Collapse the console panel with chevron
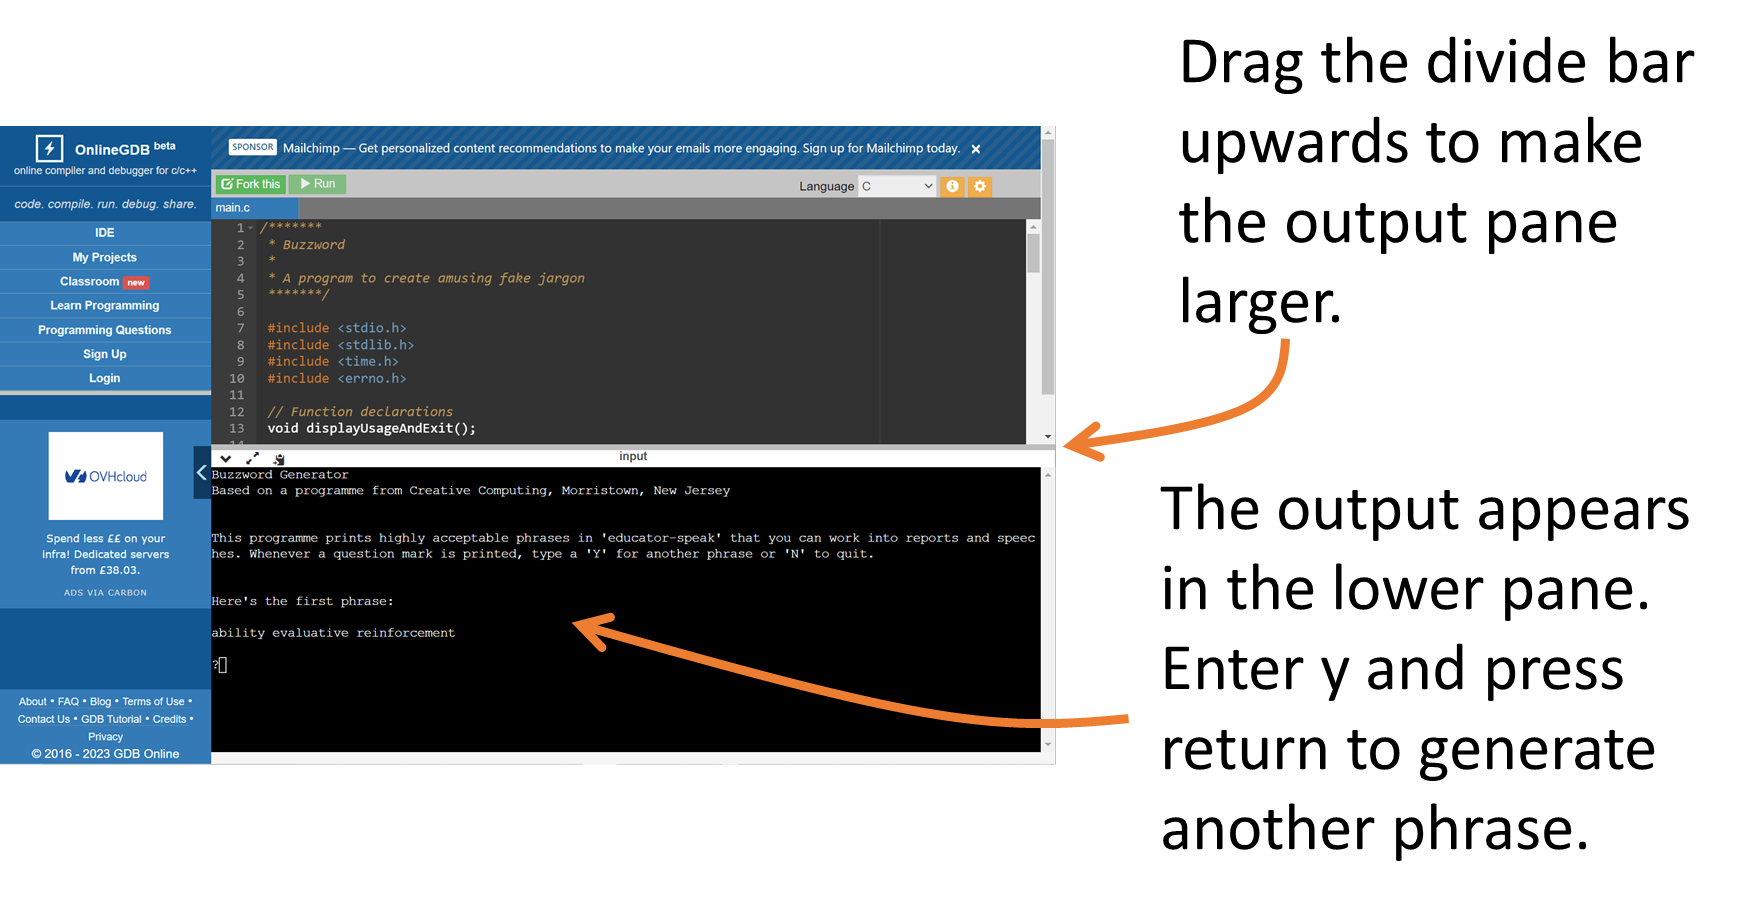 click(x=226, y=458)
